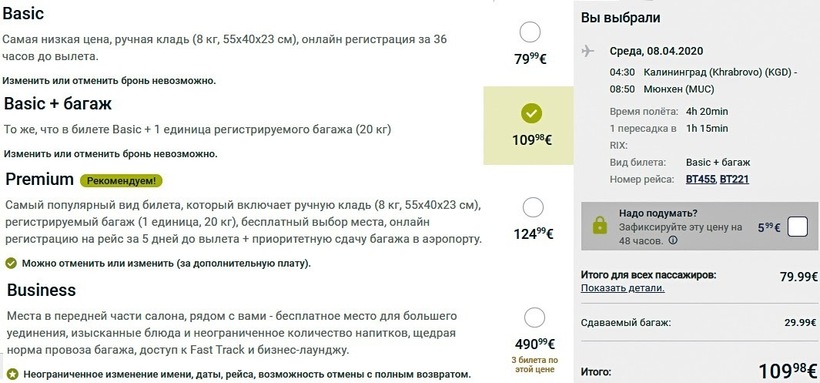This screenshot has height=383, width=820.
Task: Click the star icon by Неограниченное изменение
Action: pos(12,375)
